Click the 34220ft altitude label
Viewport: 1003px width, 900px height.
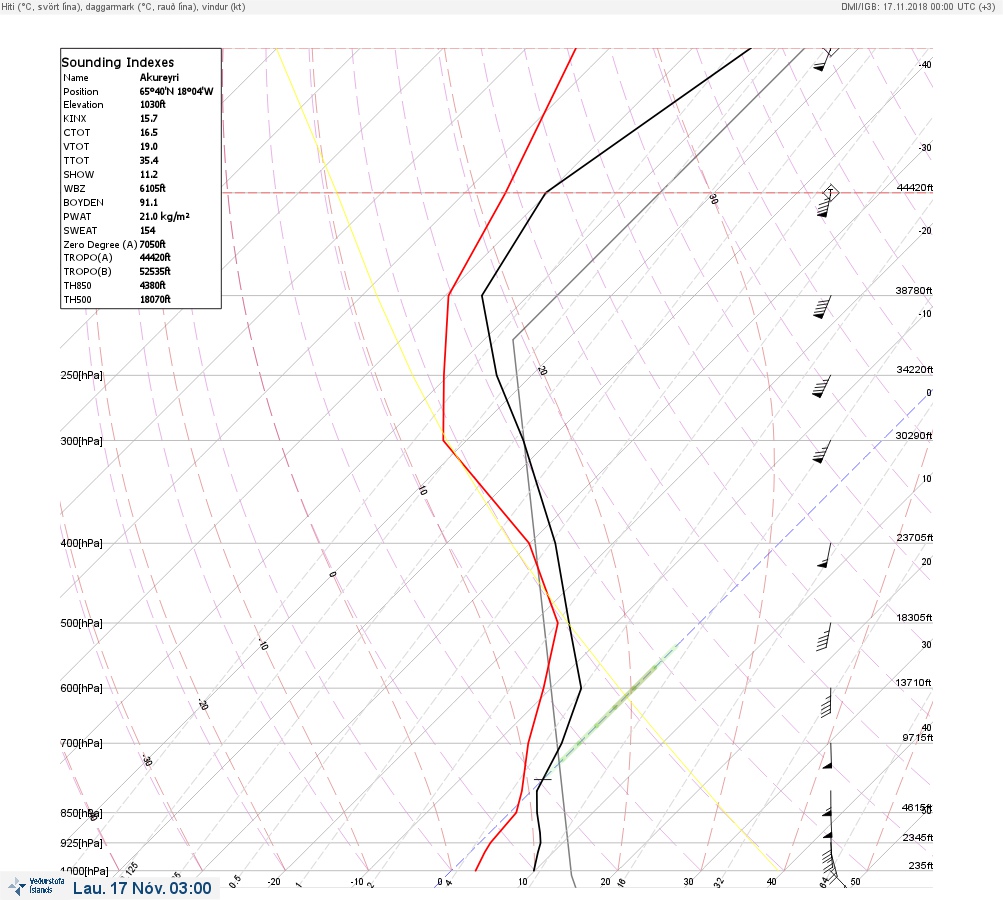[915, 370]
